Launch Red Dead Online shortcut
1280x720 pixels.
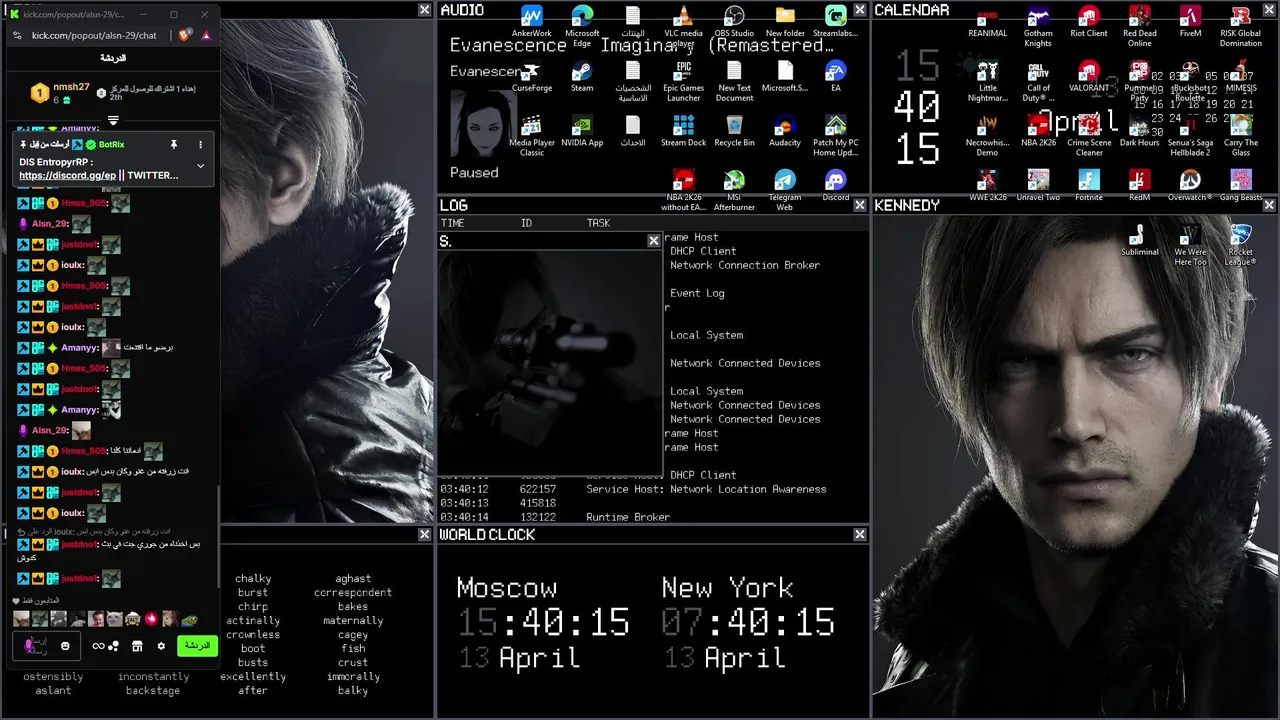1139,27
